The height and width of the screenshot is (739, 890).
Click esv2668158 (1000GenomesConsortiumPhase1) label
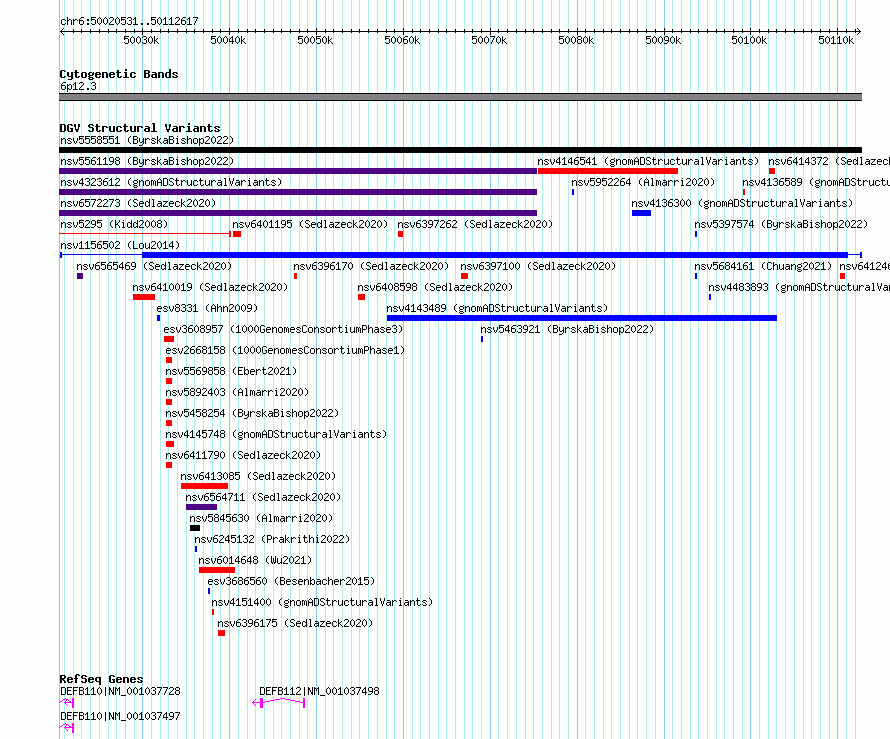(286, 350)
